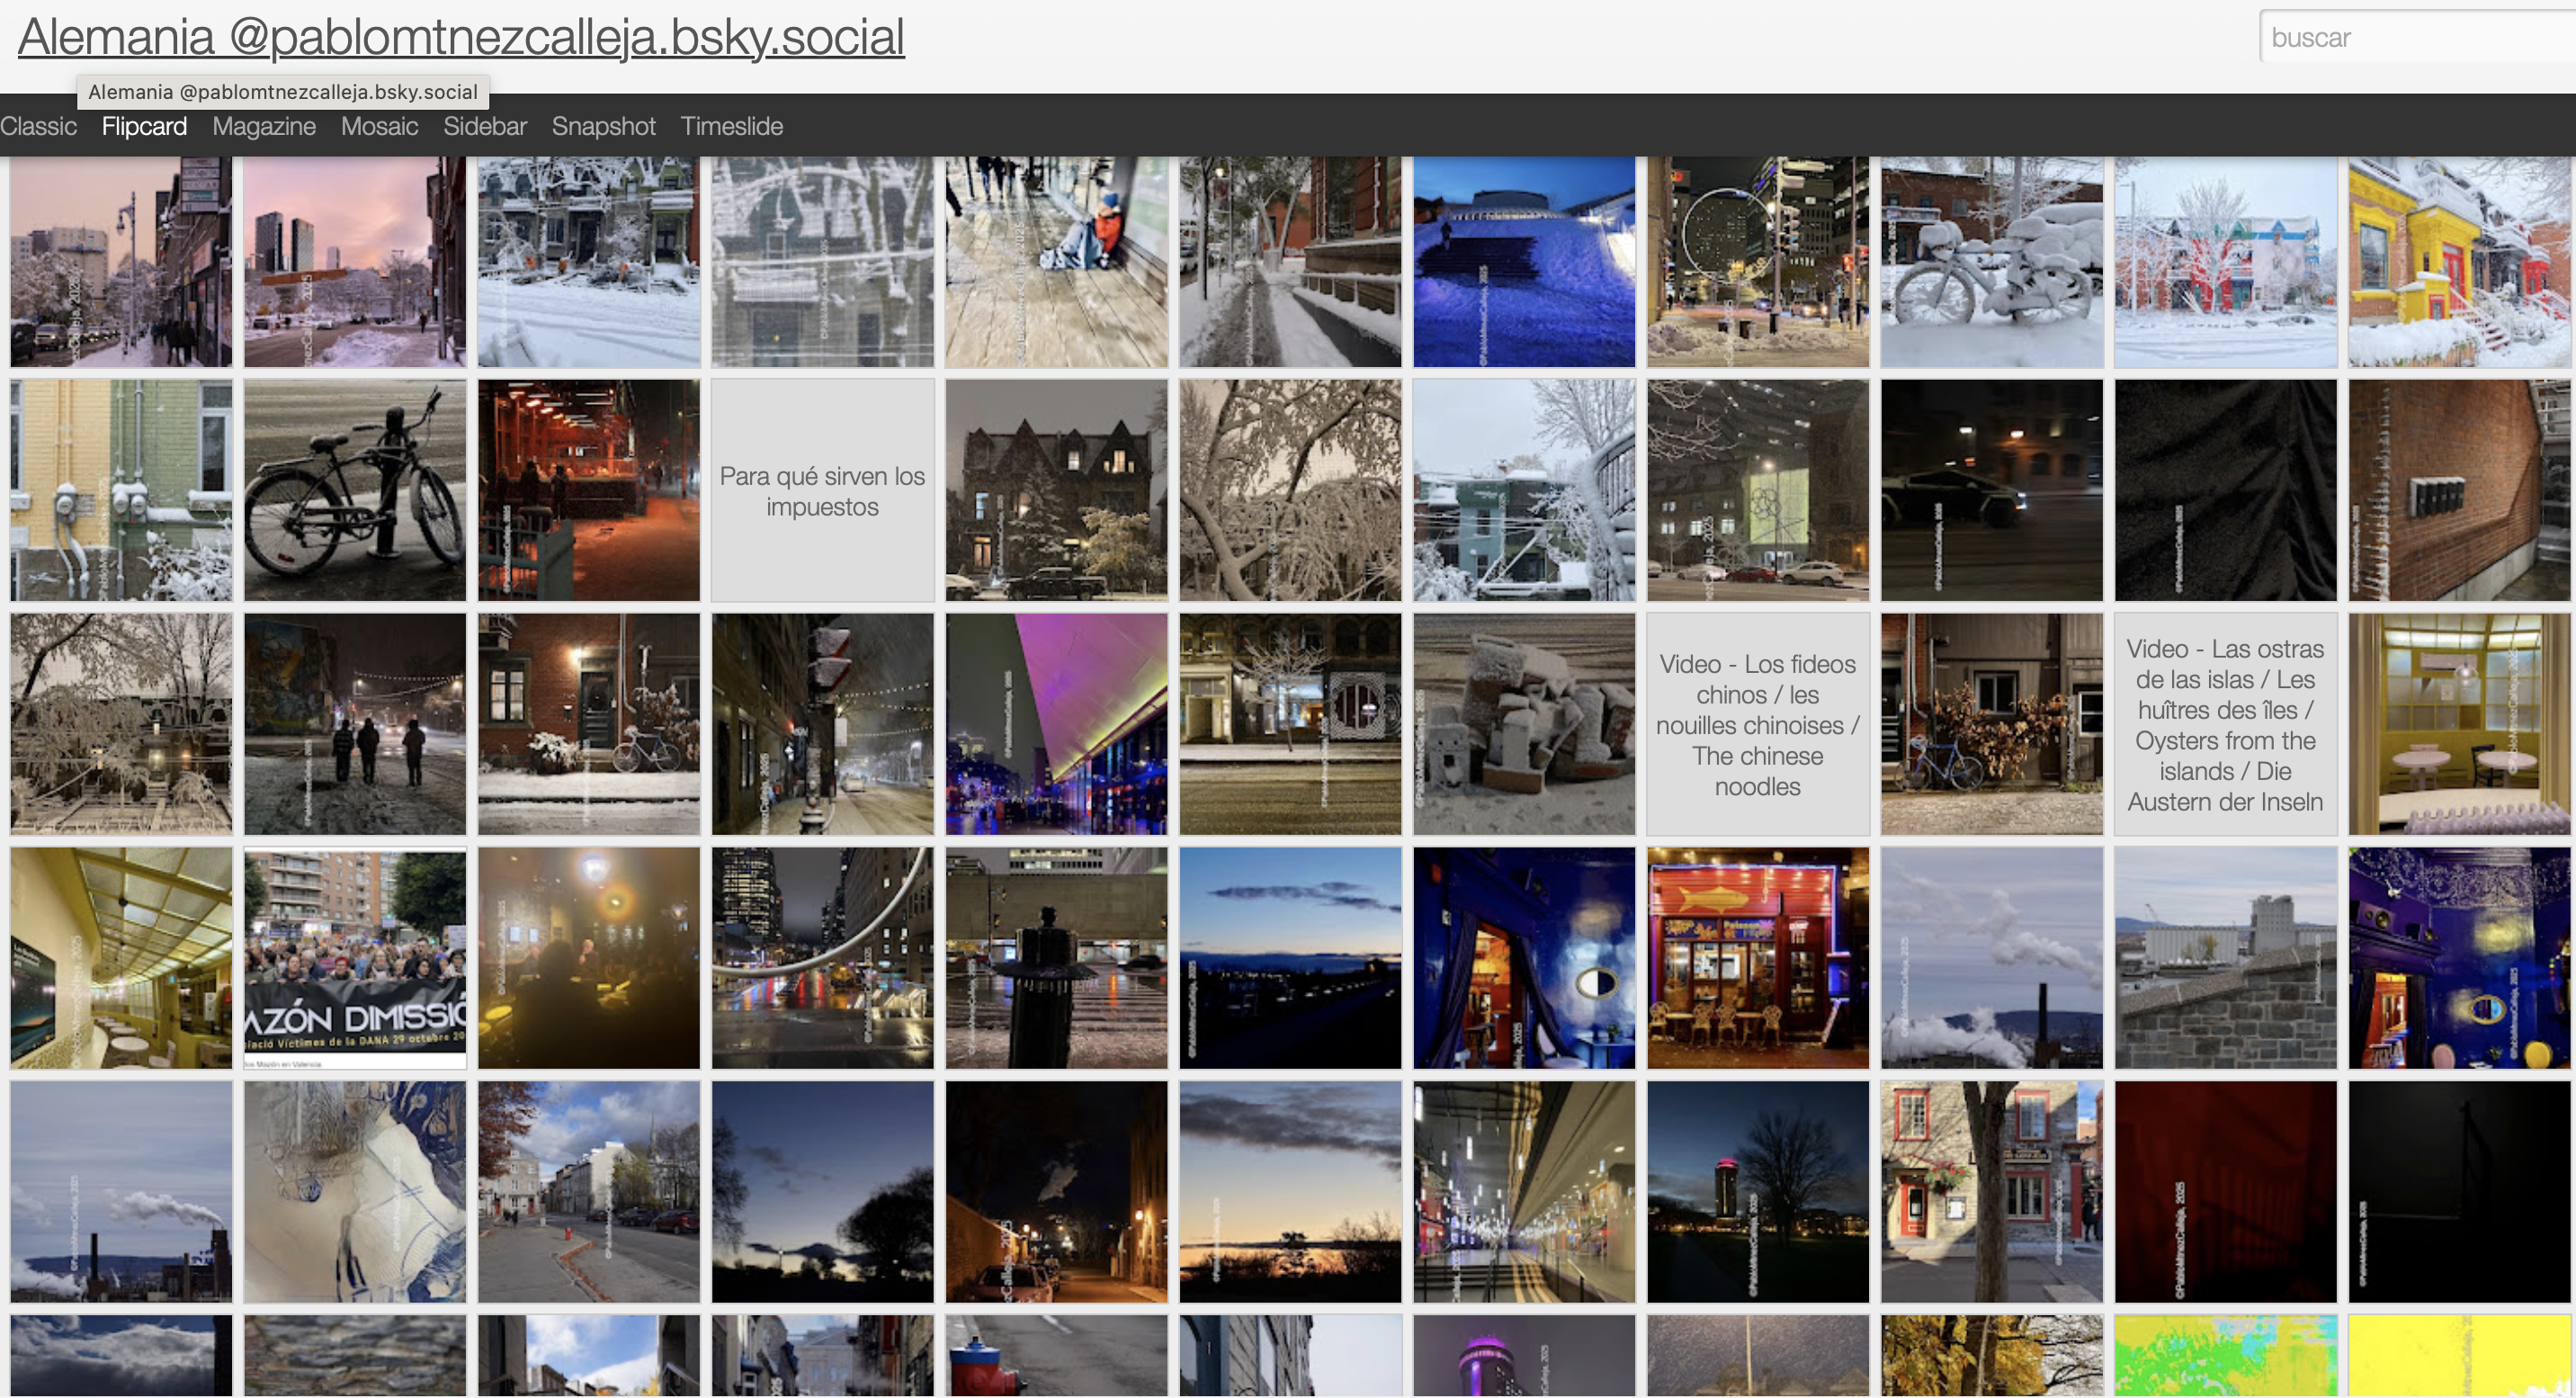Open the Oysters from the islands card
The image size is (2576, 1398).
2224,725
